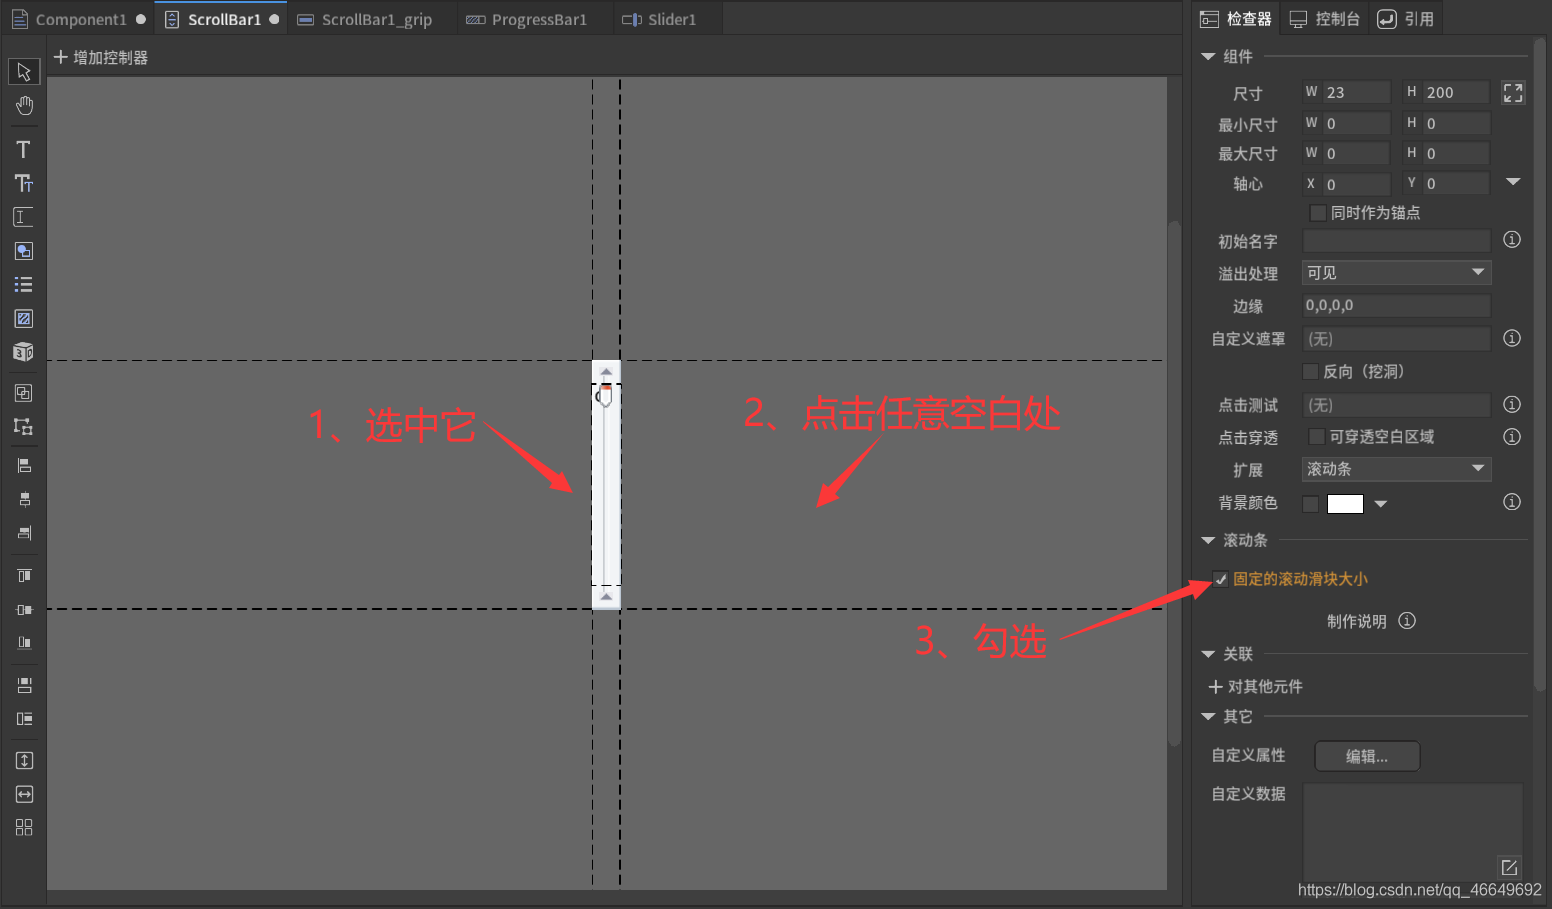Open the 制作说明 info icon

(1407, 621)
